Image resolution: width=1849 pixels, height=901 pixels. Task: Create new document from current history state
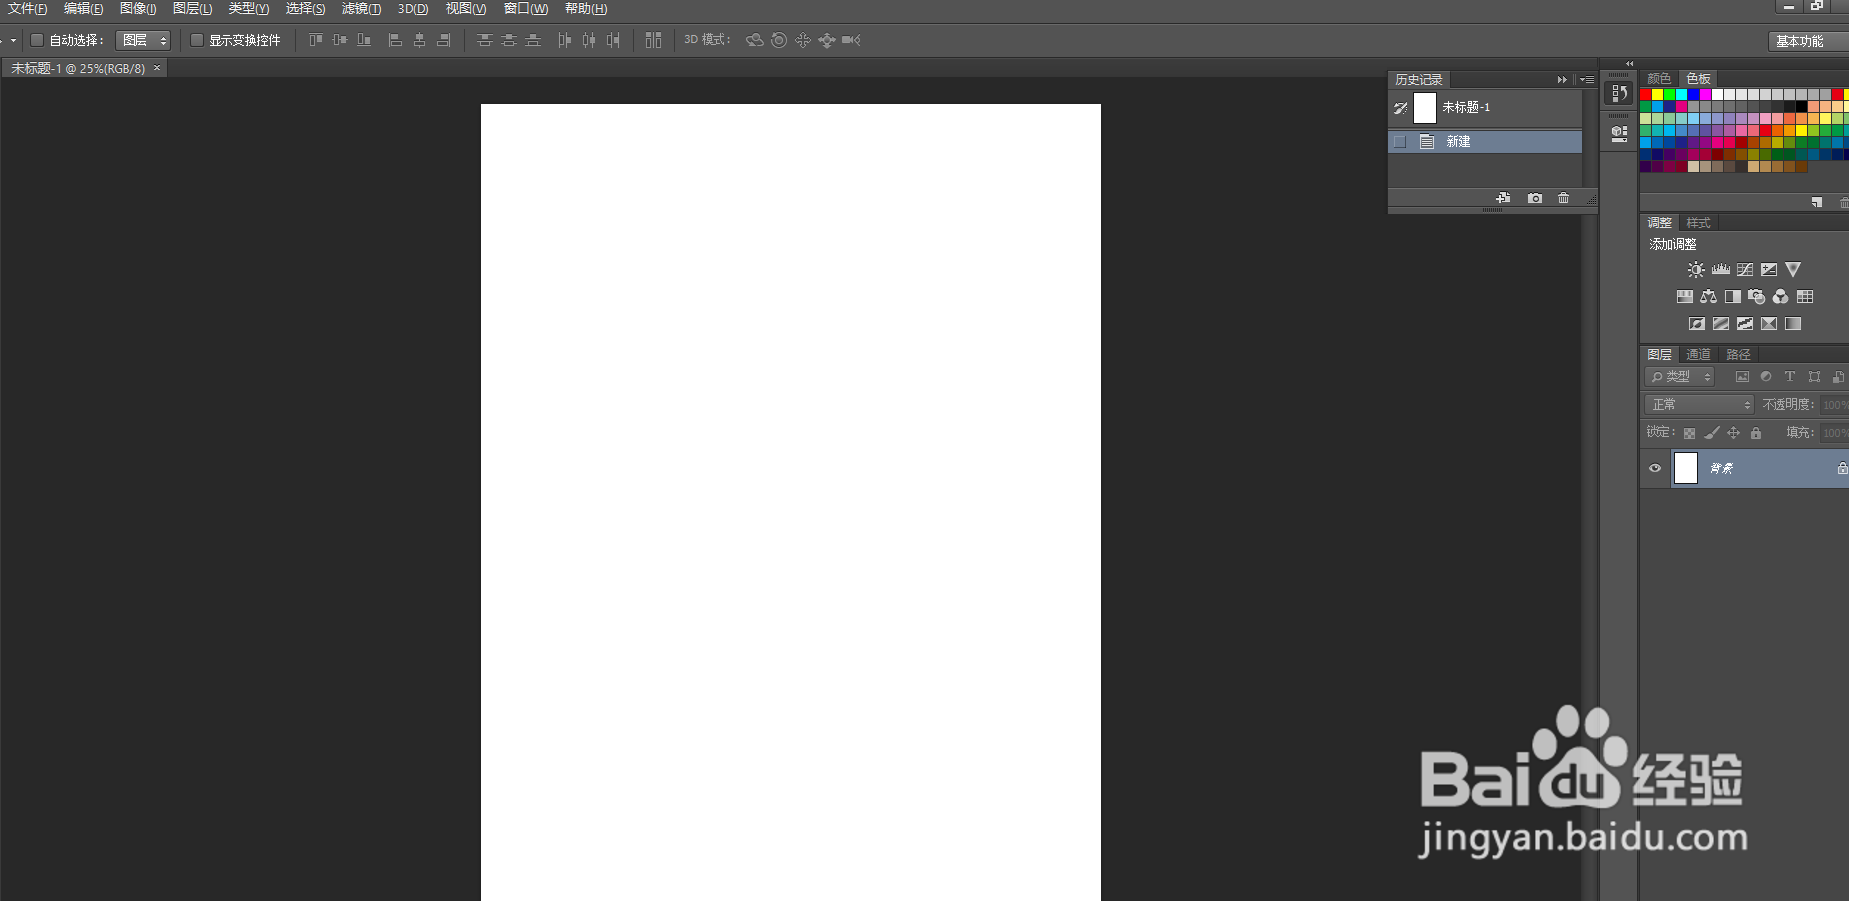[x=1503, y=198]
